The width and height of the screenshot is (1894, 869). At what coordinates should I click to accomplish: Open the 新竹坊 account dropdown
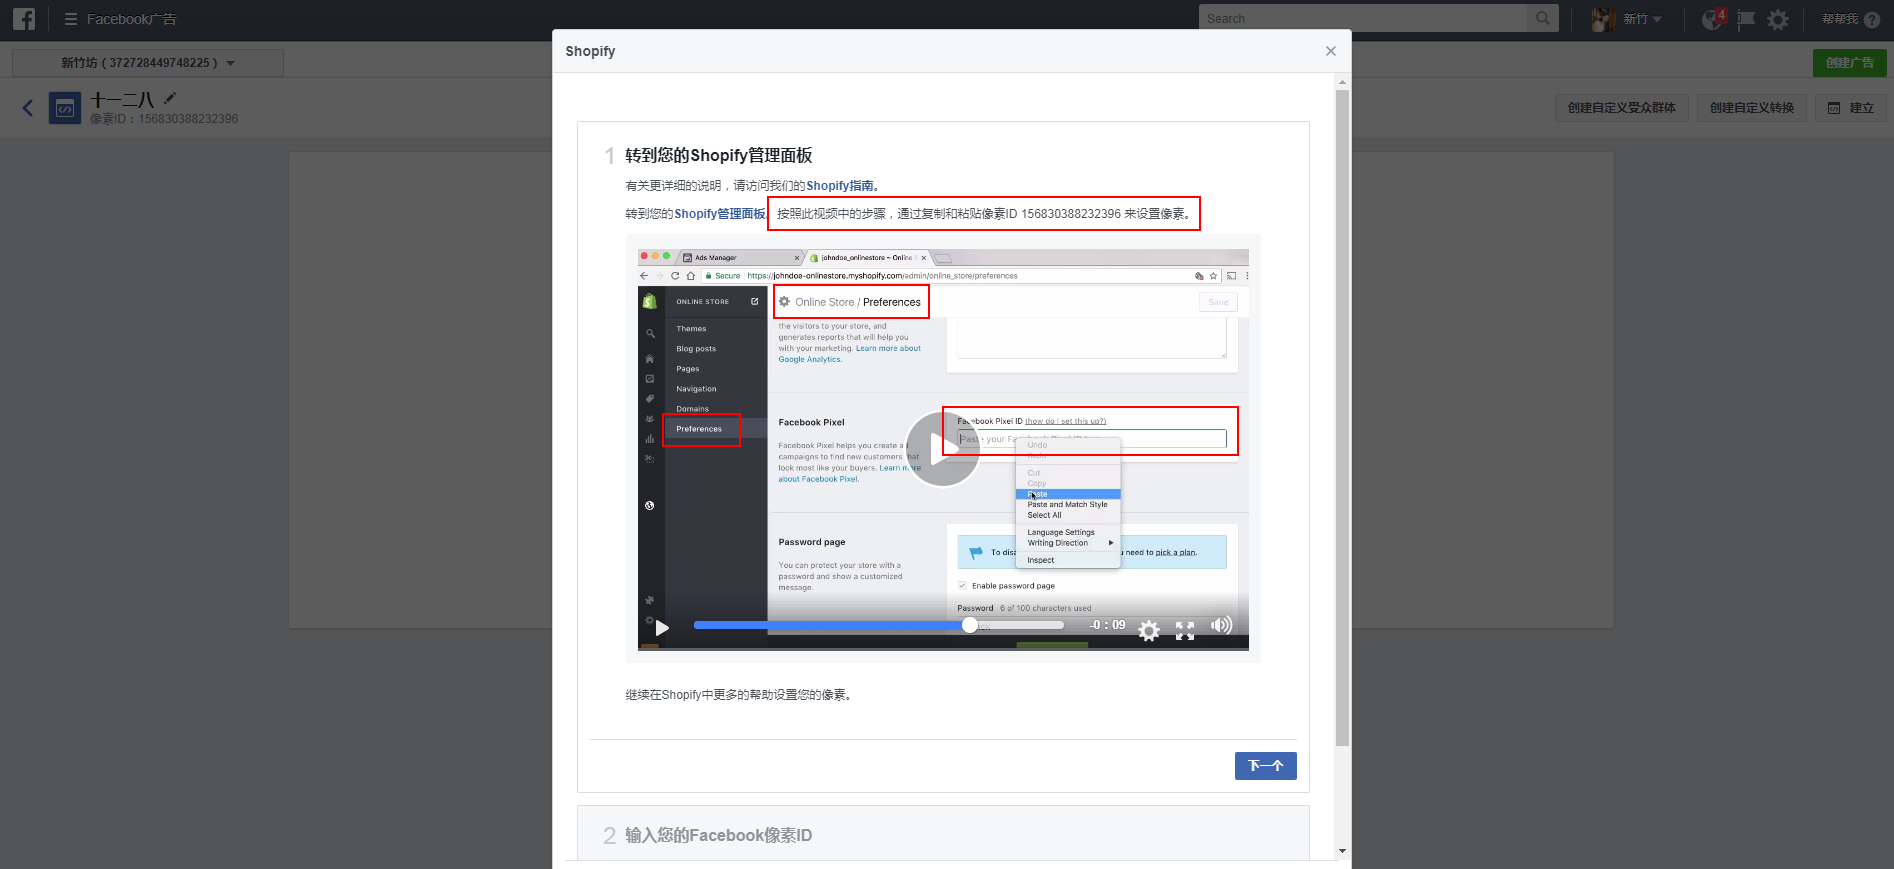click(x=148, y=63)
